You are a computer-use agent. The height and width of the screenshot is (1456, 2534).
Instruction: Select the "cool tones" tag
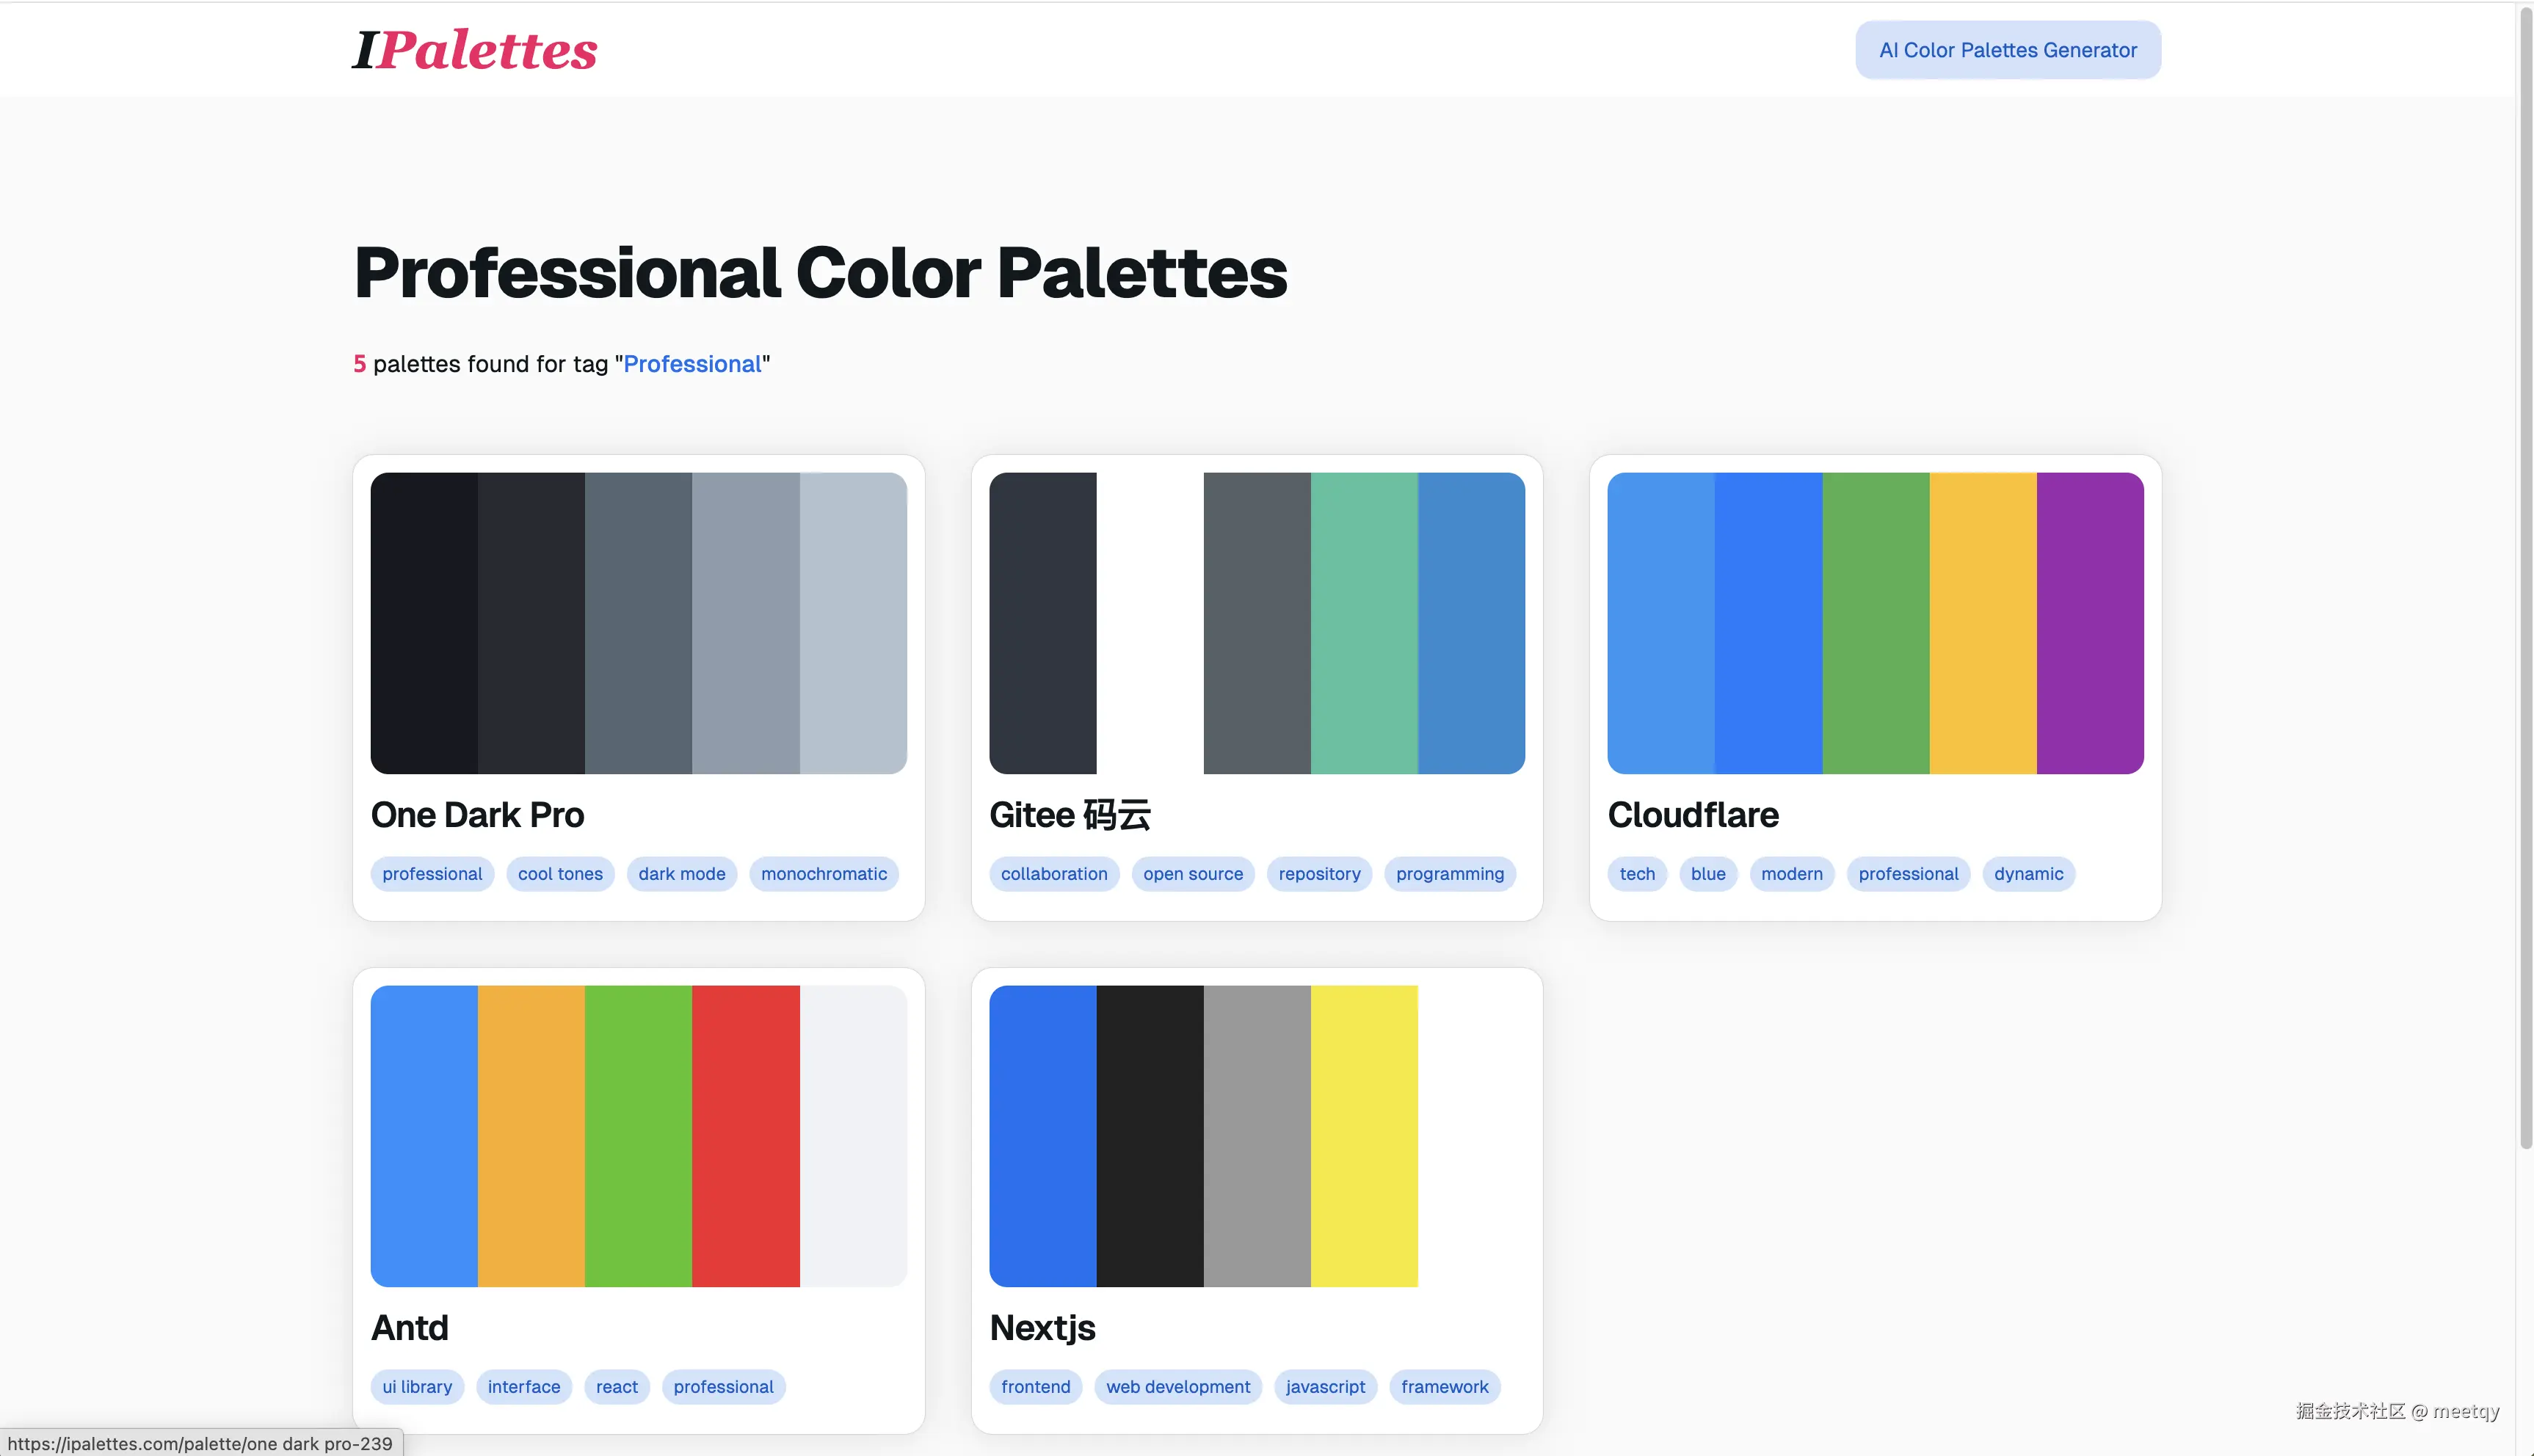click(560, 874)
